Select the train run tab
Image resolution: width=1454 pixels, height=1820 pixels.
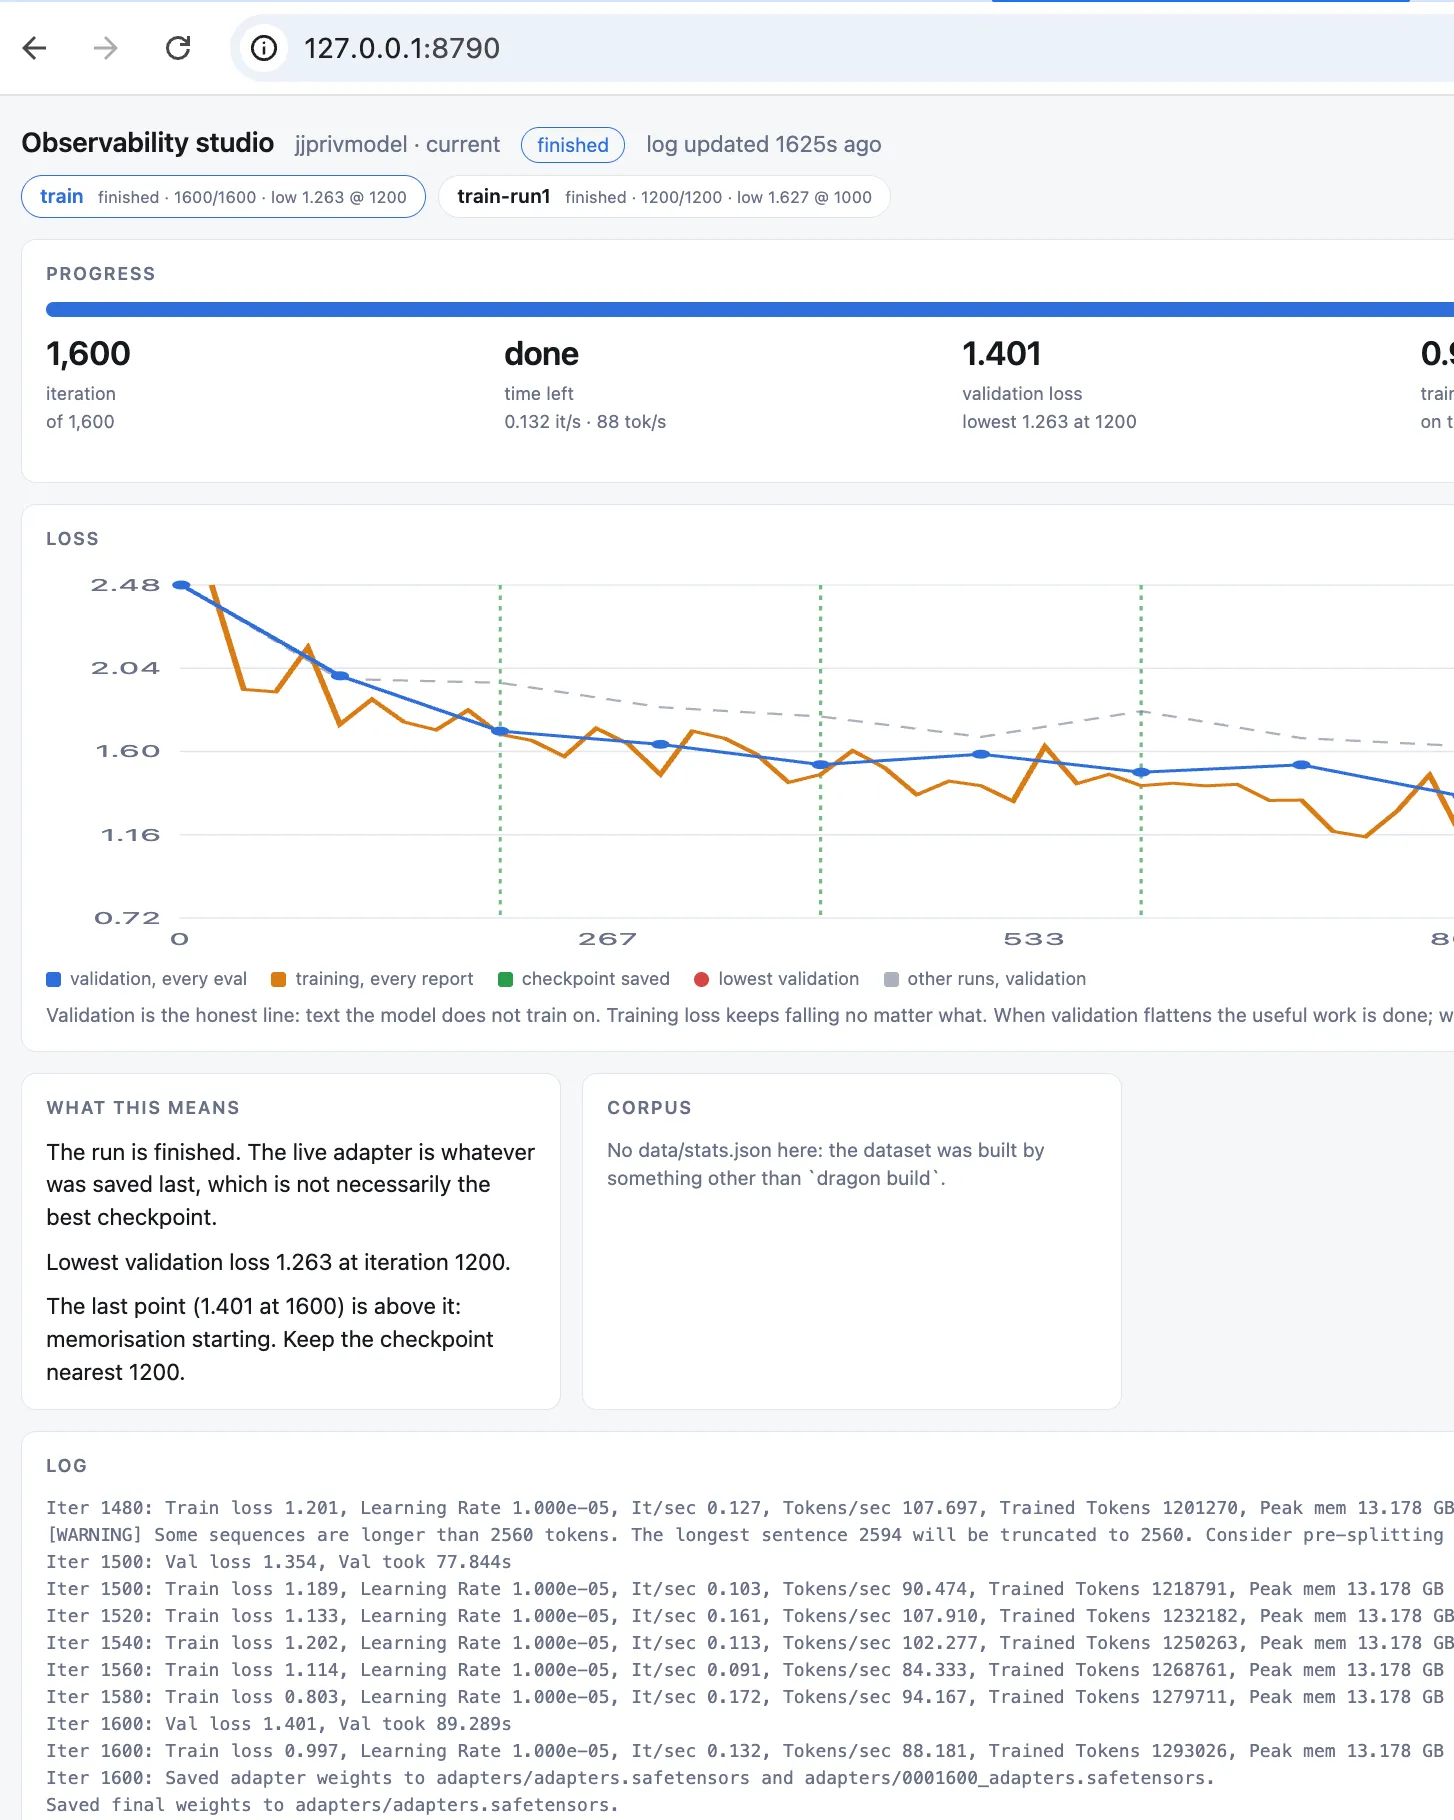223,197
